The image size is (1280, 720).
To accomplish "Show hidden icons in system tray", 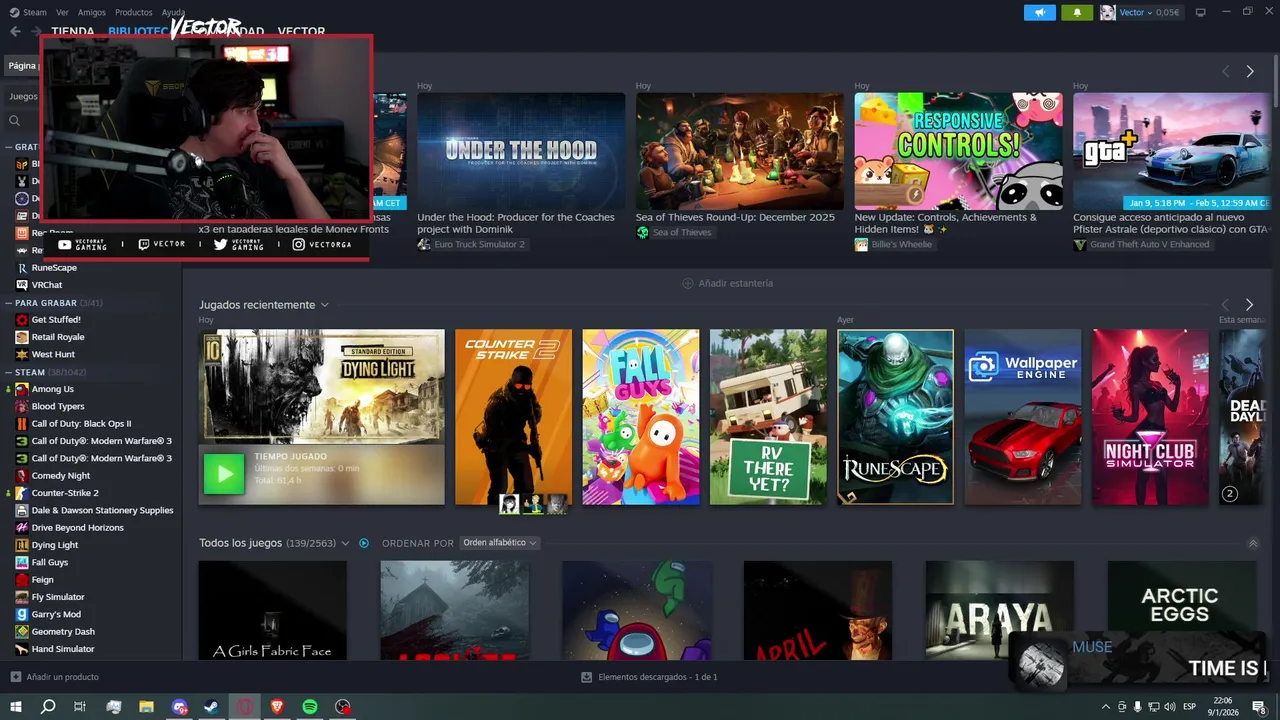I will (1105, 707).
